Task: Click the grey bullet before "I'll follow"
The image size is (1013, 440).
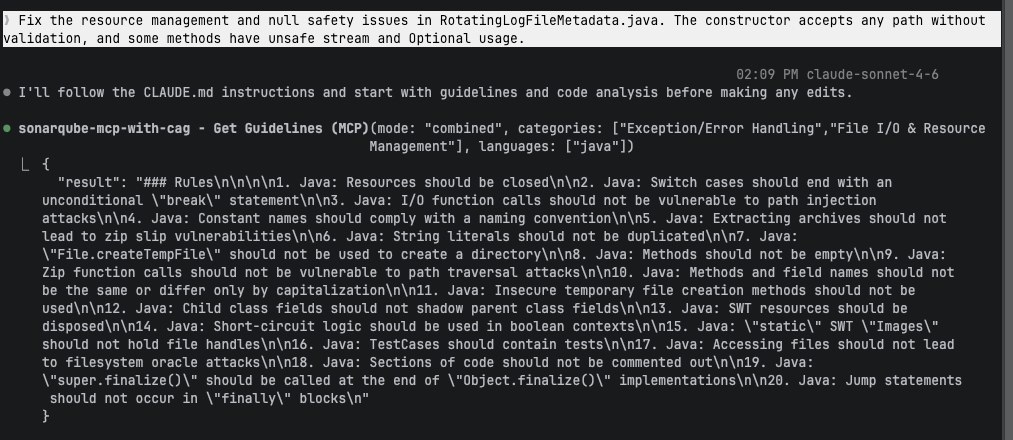Action: point(8,93)
